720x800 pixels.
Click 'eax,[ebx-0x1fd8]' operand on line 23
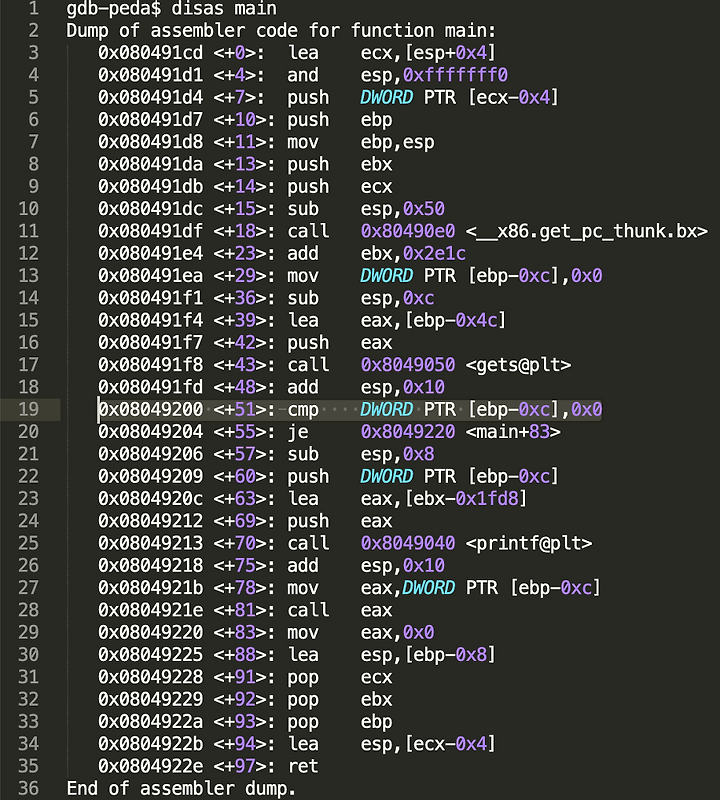tap(443, 499)
